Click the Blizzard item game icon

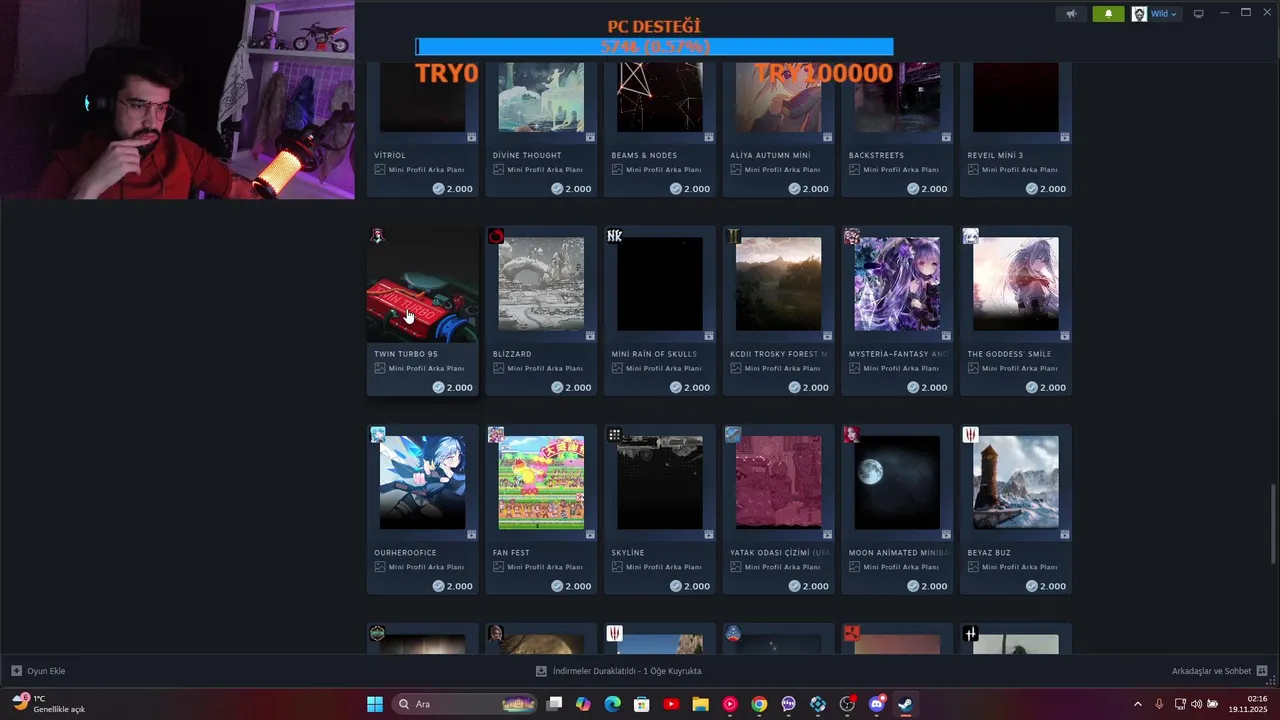[496, 236]
